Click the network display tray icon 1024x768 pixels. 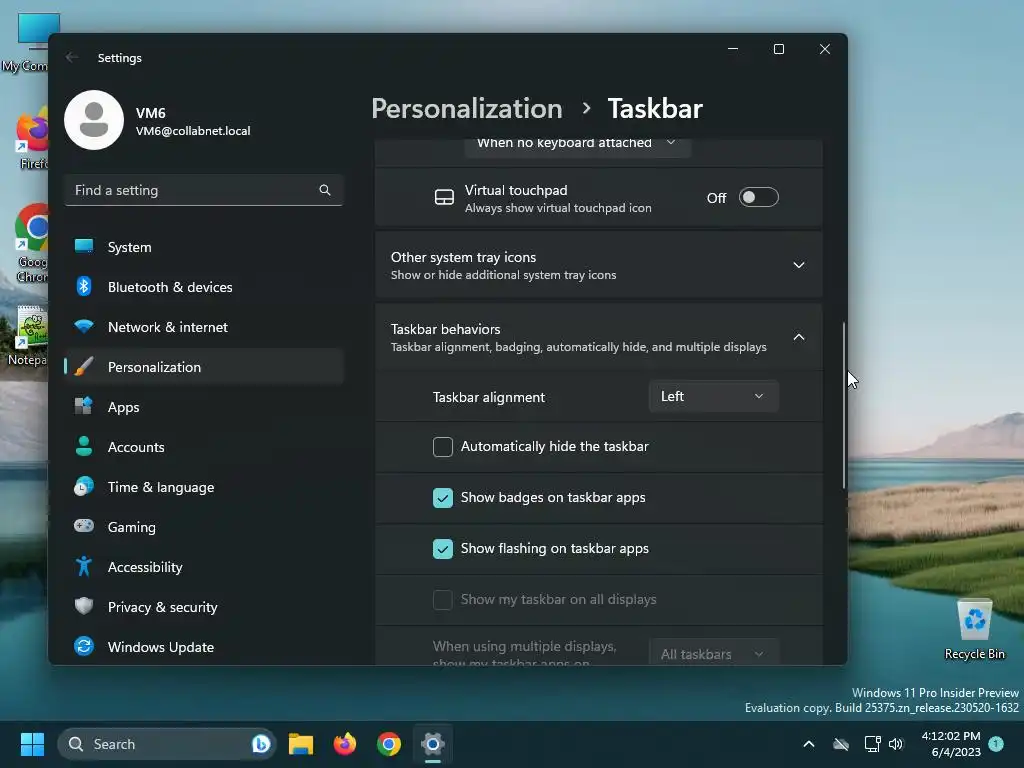coord(872,744)
